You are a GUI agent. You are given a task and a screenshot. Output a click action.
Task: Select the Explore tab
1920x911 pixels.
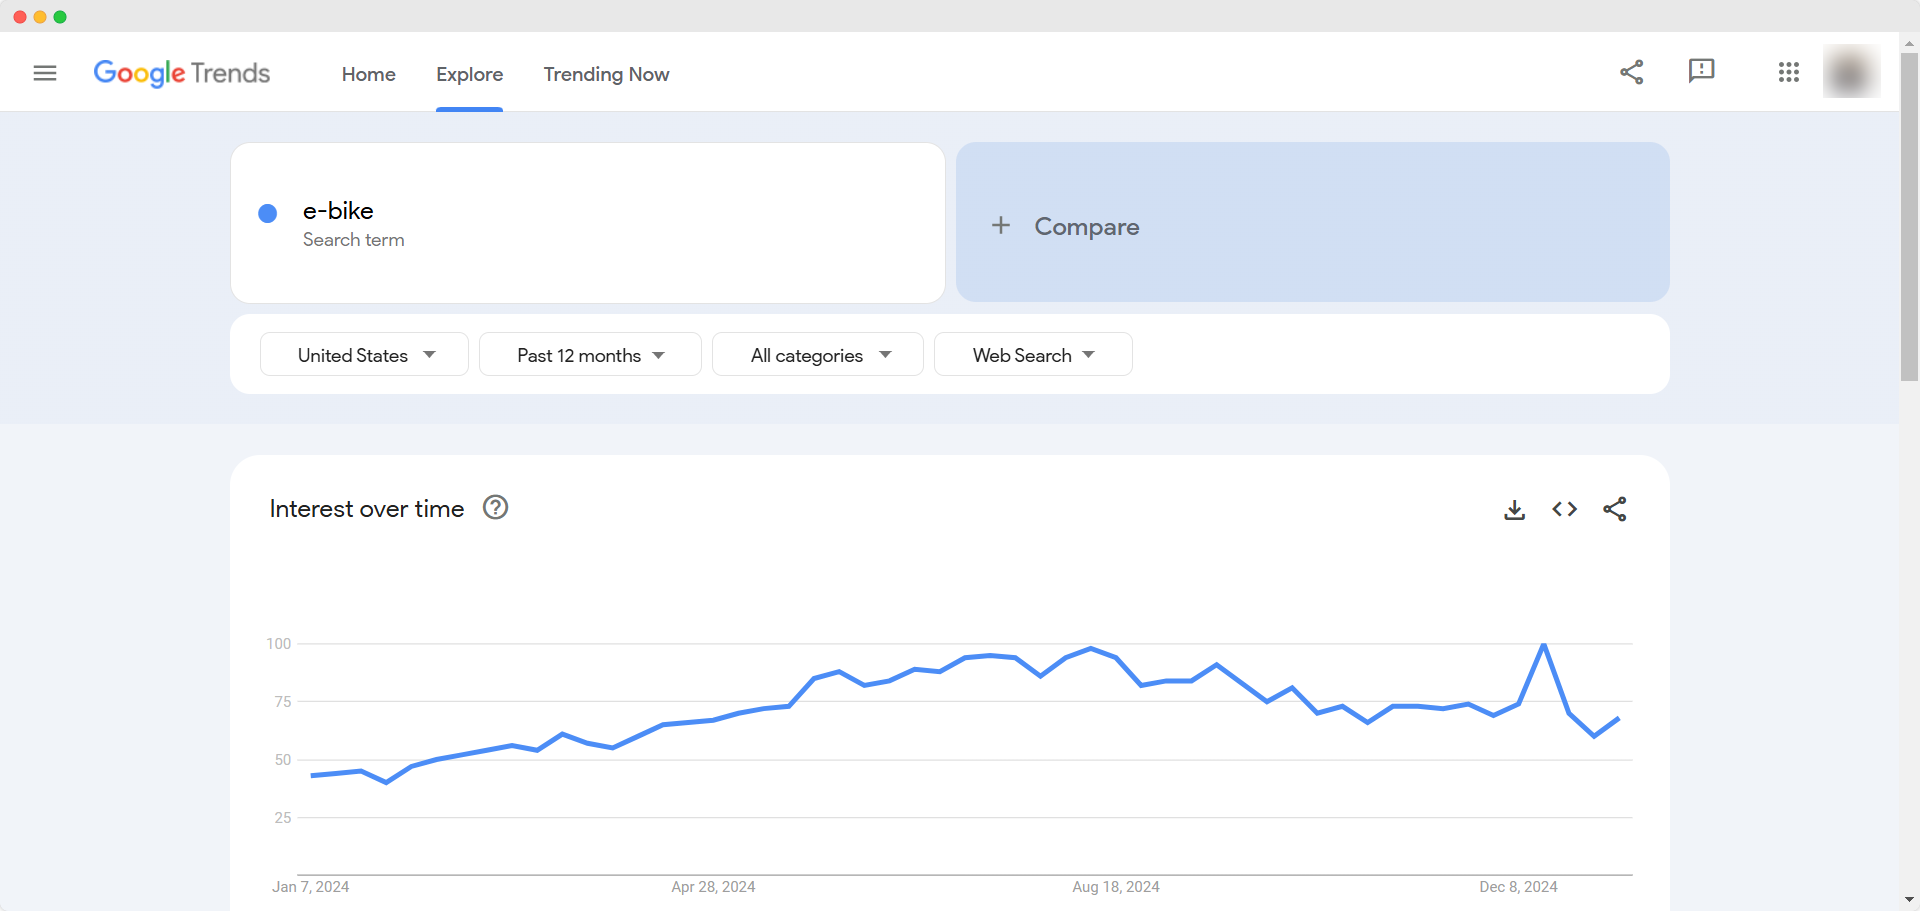[x=469, y=74]
